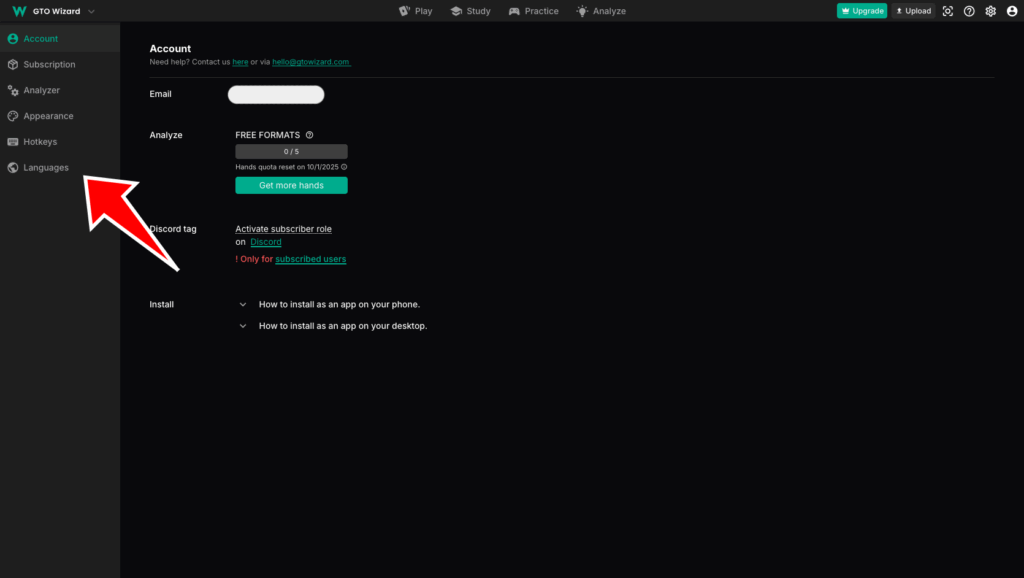Expand the GTO Wizard dropdown chevron

92,11
